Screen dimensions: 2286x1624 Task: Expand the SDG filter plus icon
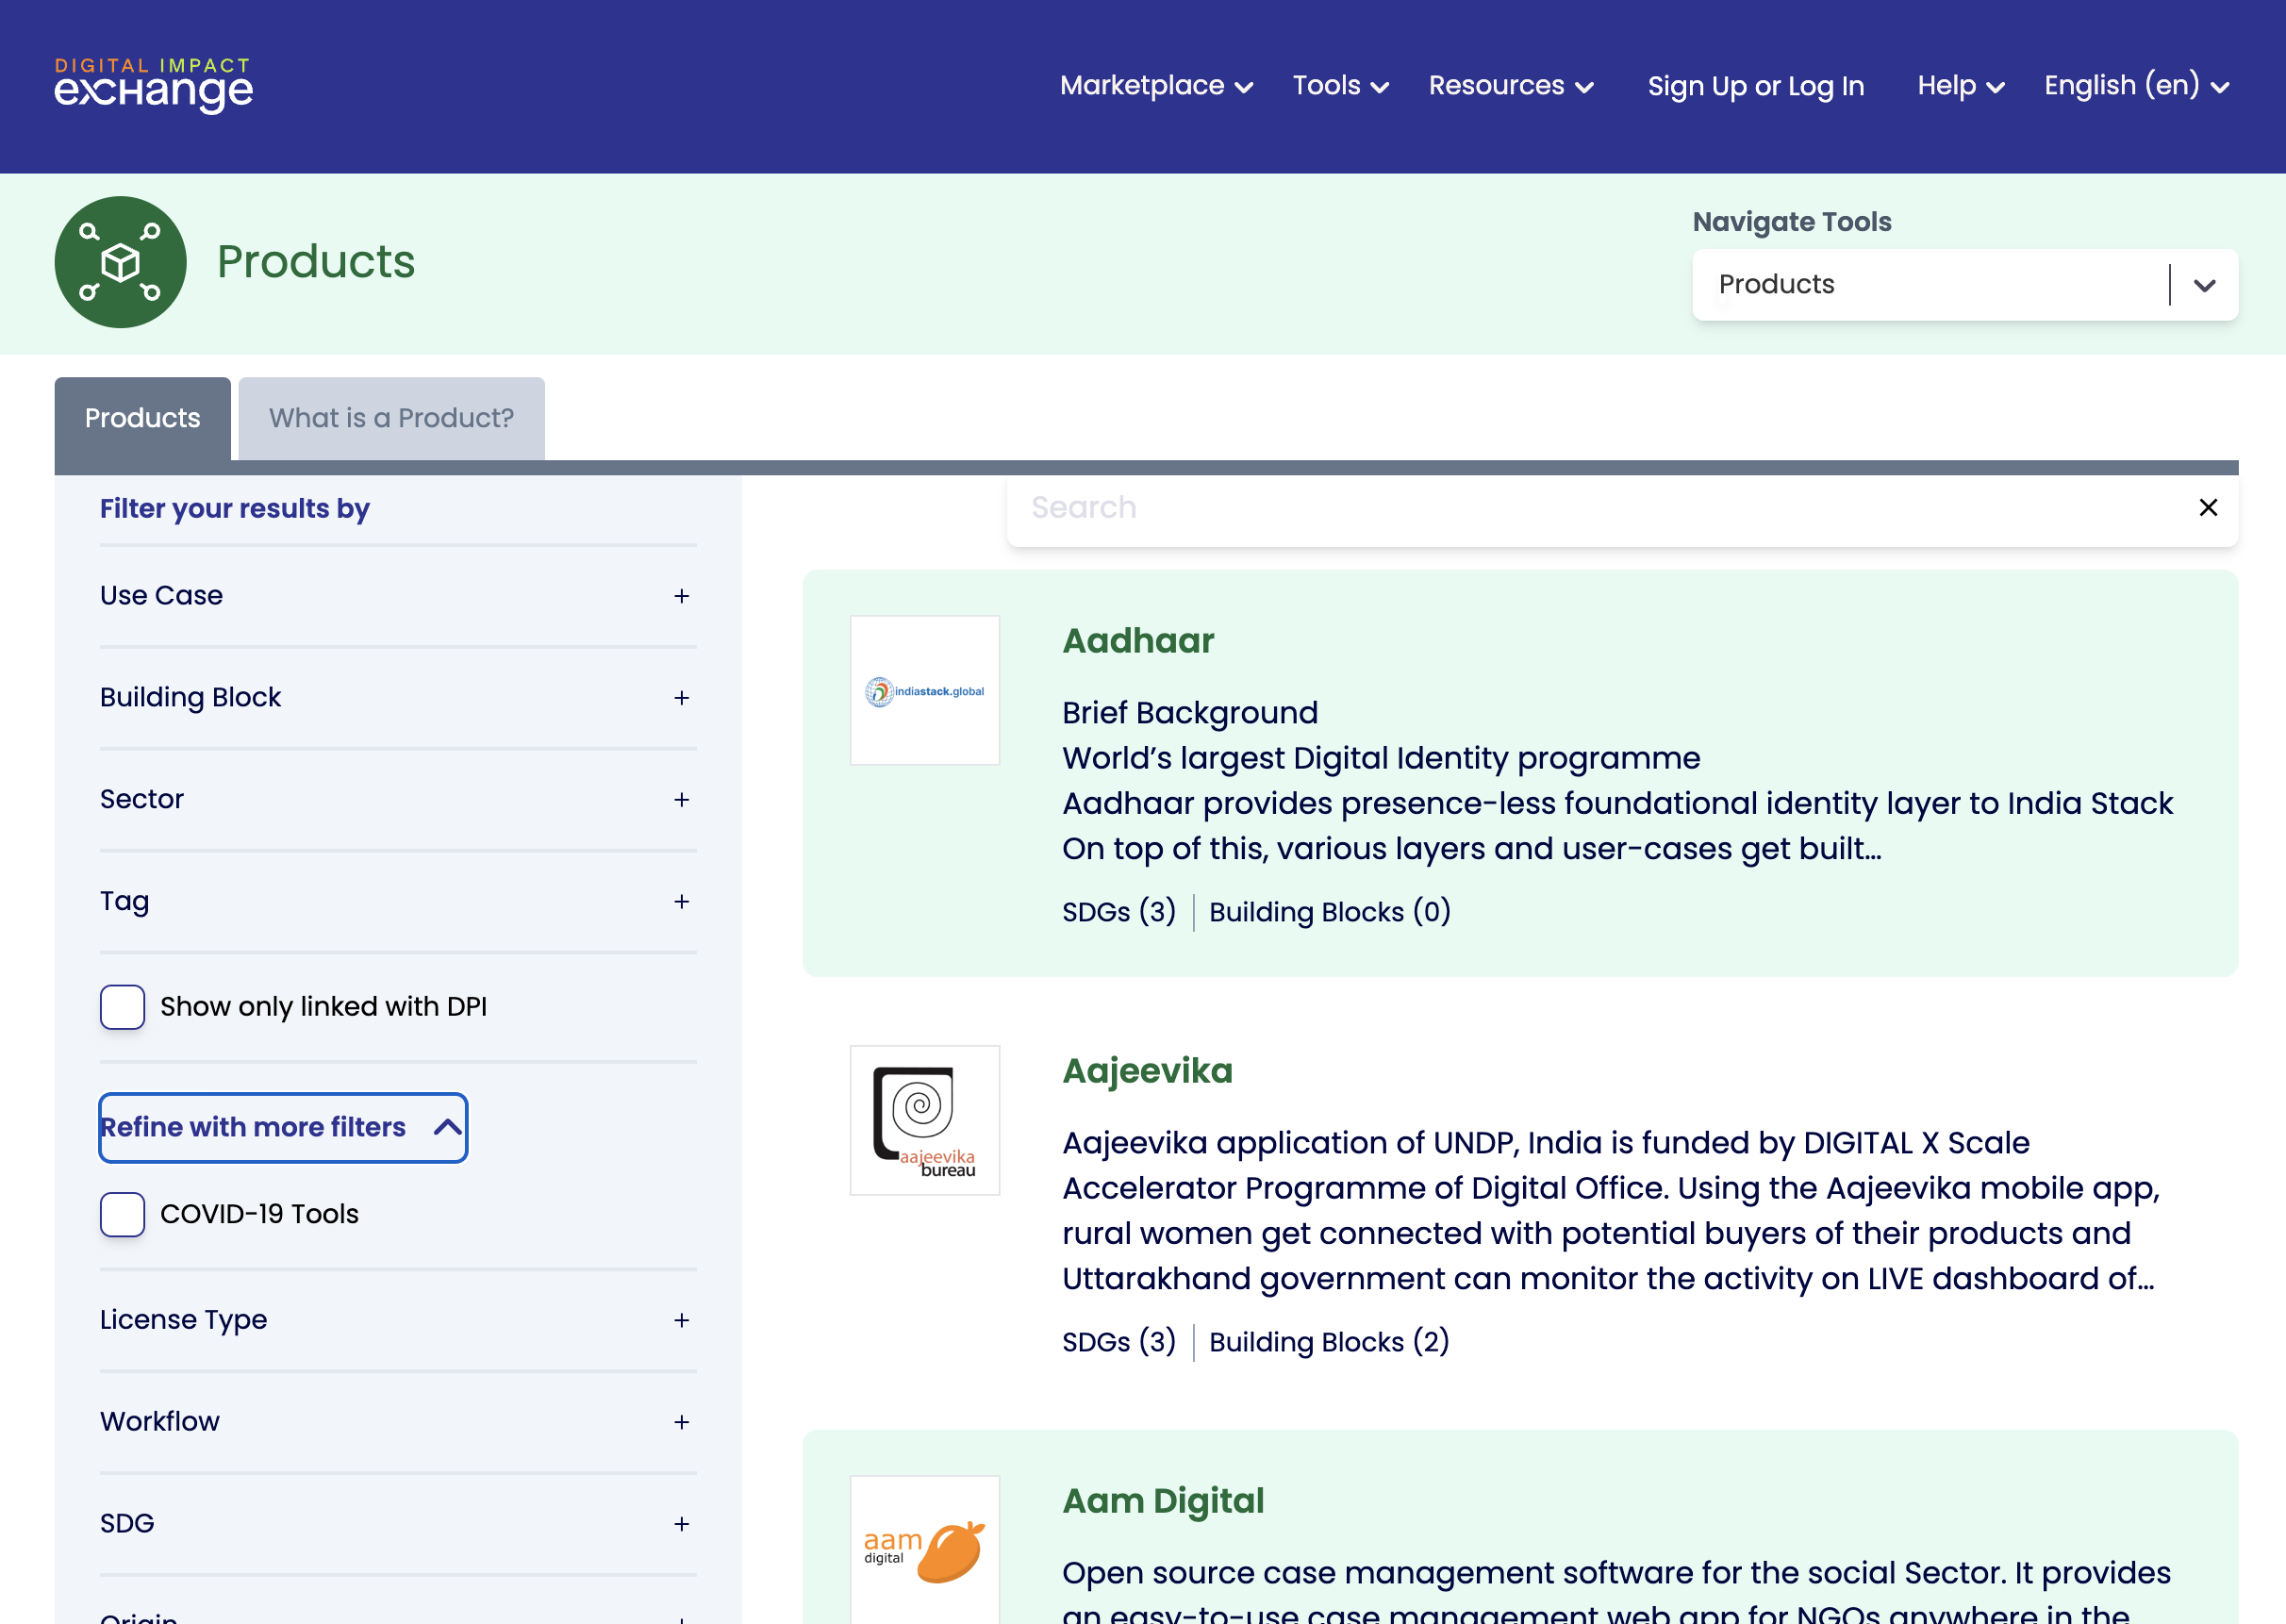[x=682, y=1524]
